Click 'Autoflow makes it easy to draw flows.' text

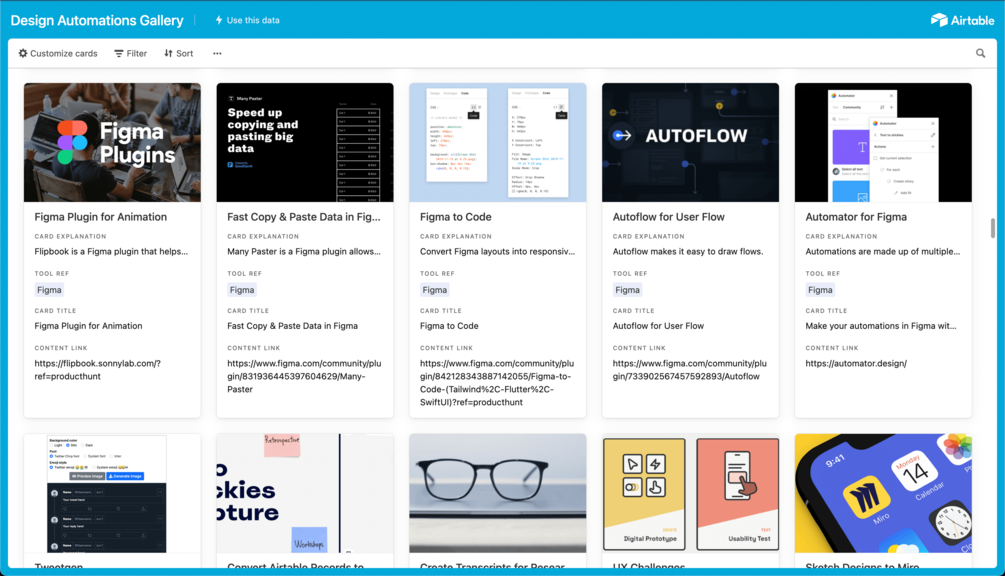[688, 252]
